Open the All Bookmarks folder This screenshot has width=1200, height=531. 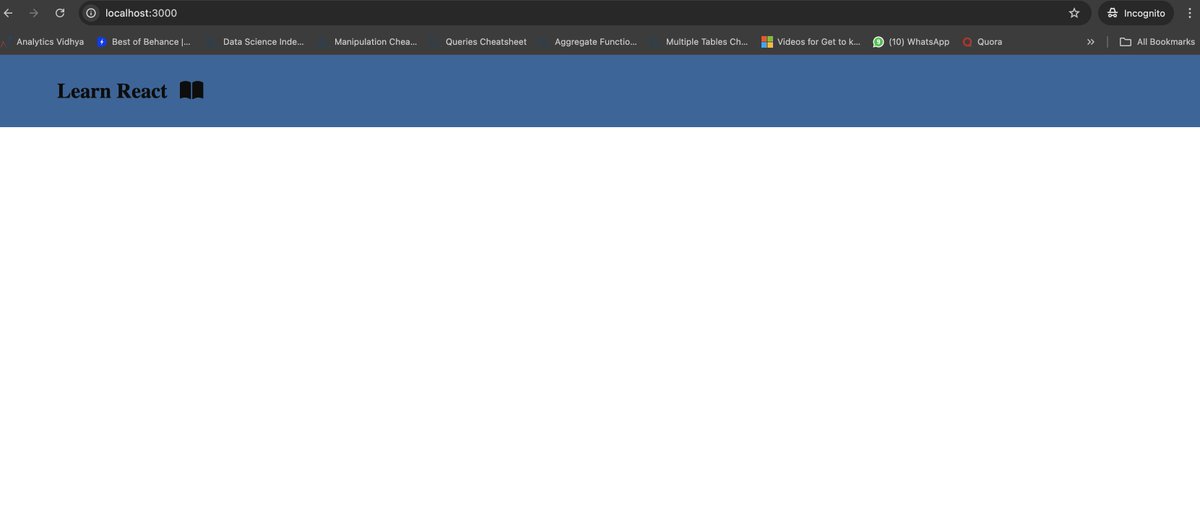[x=1157, y=42]
